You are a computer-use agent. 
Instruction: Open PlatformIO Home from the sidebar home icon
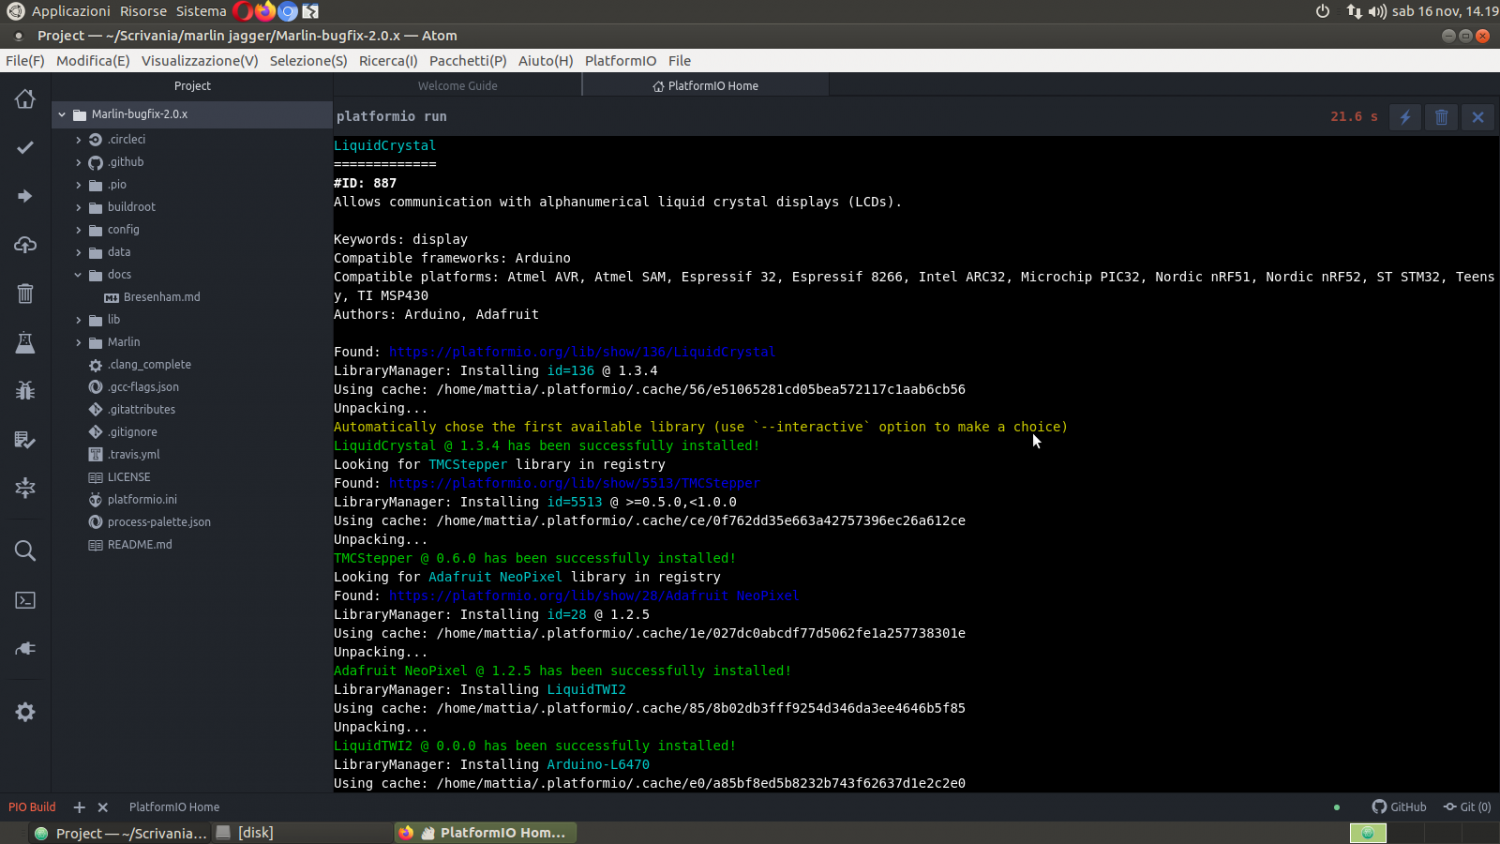coord(25,99)
